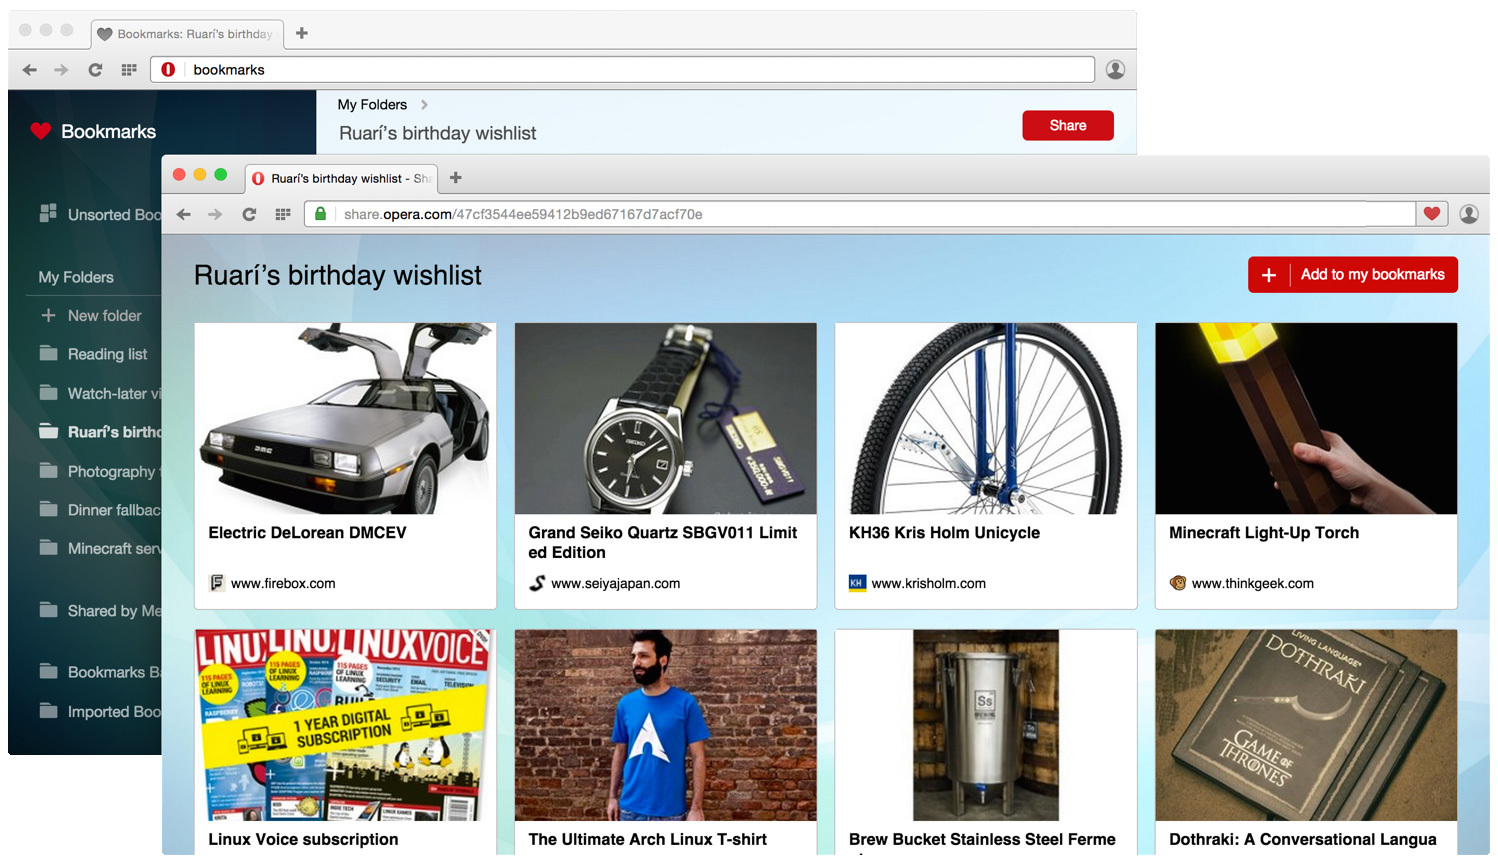
Task: Open Speed Dial grid in rear window
Action: click(129, 70)
